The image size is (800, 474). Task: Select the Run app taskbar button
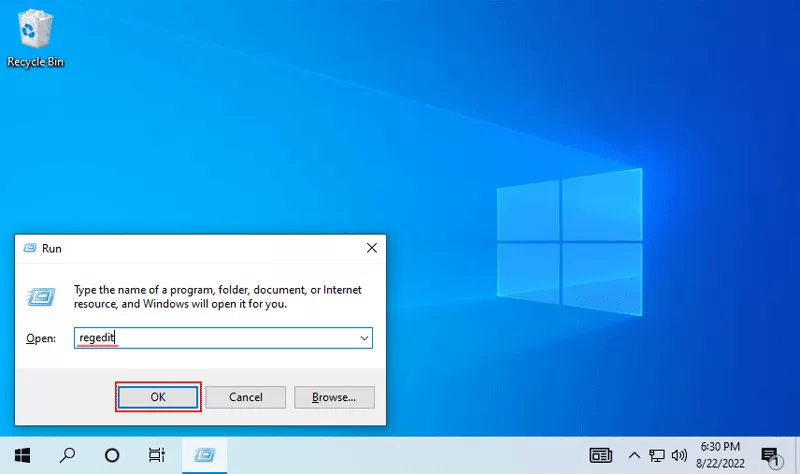205,455
